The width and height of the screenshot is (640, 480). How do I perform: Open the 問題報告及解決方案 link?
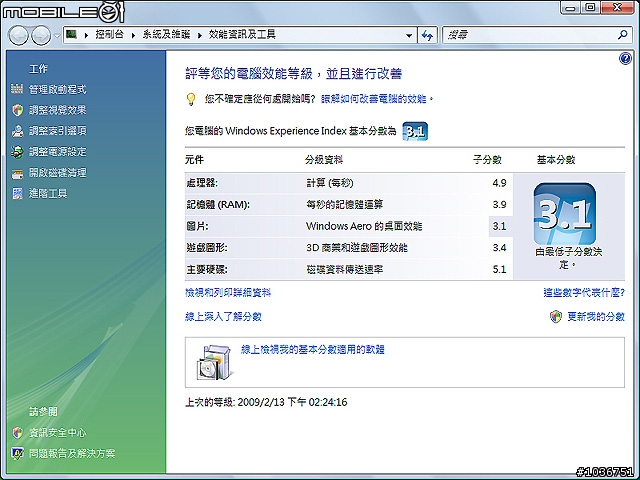pyautogui.click(x=72, y=453)
